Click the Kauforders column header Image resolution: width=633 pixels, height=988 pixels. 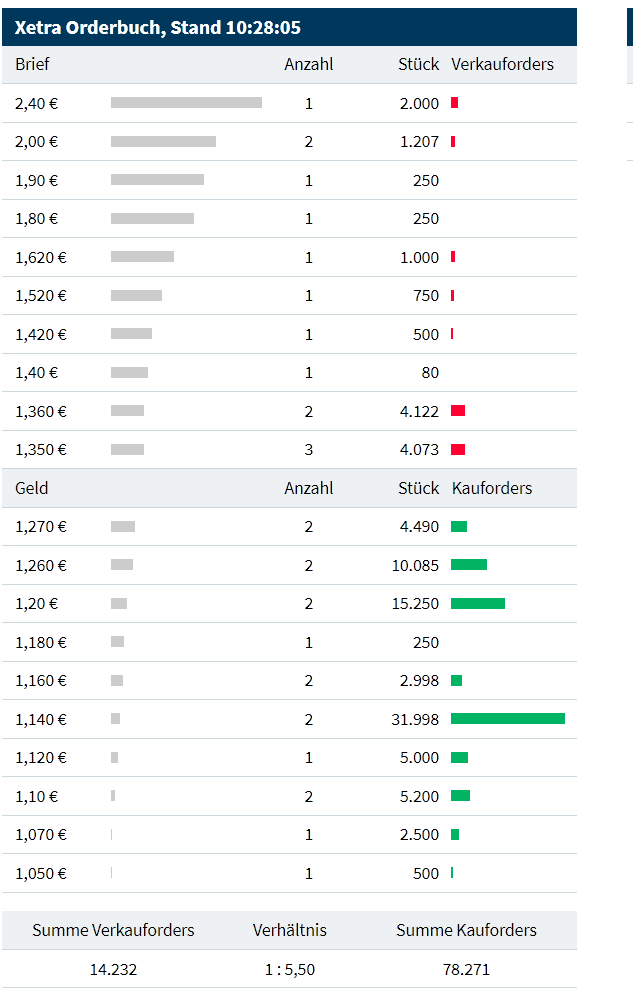pyautogui.click(x=492, y=488)
